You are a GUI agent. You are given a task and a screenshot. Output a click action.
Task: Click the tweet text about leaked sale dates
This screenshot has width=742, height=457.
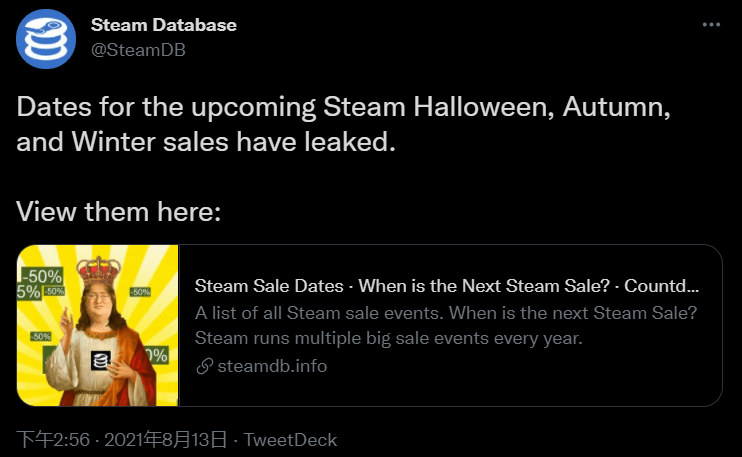pos(343,124)
